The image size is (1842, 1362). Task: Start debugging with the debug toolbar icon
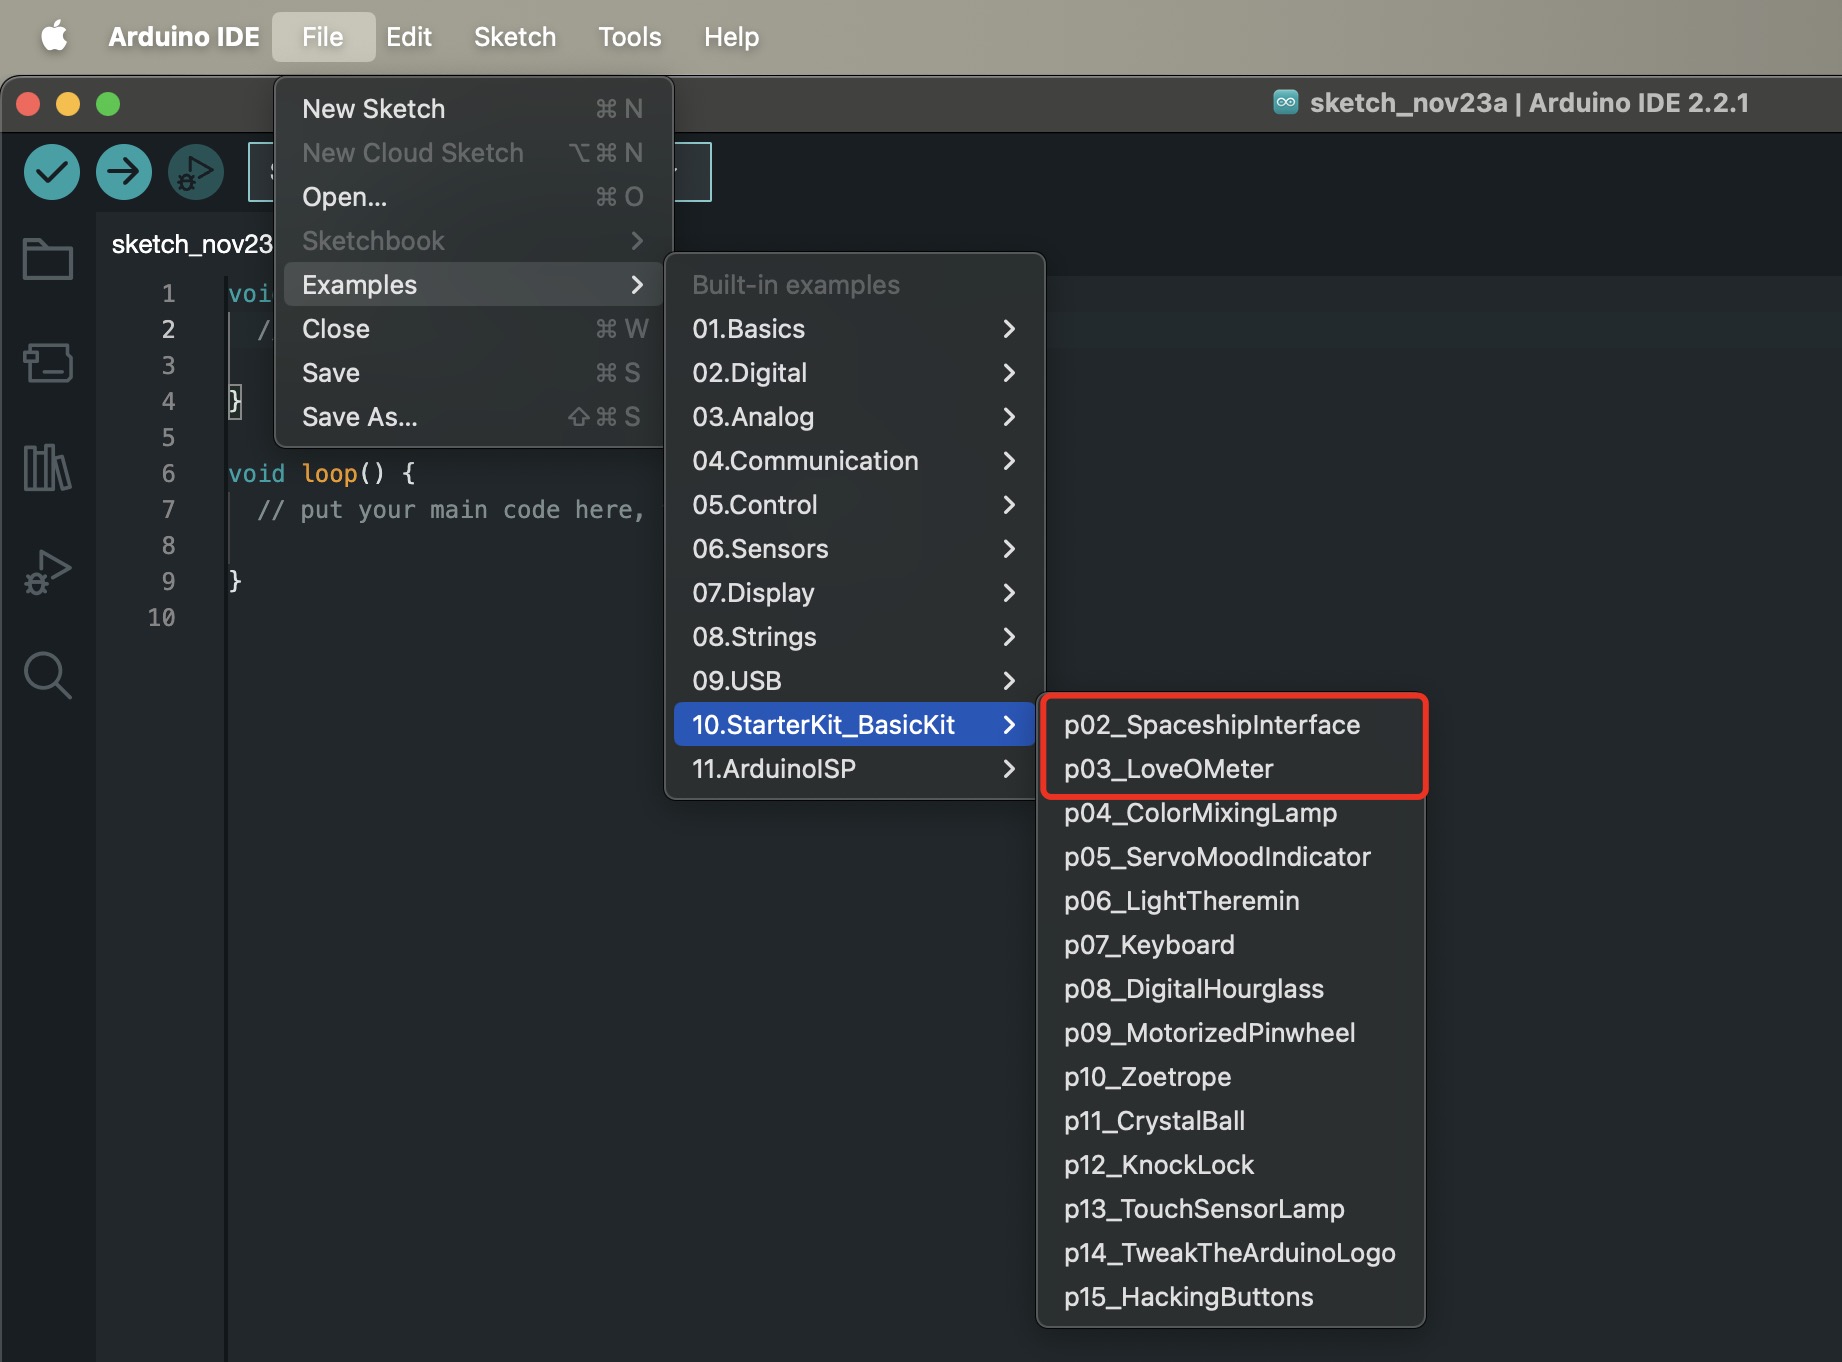(195, 172)
